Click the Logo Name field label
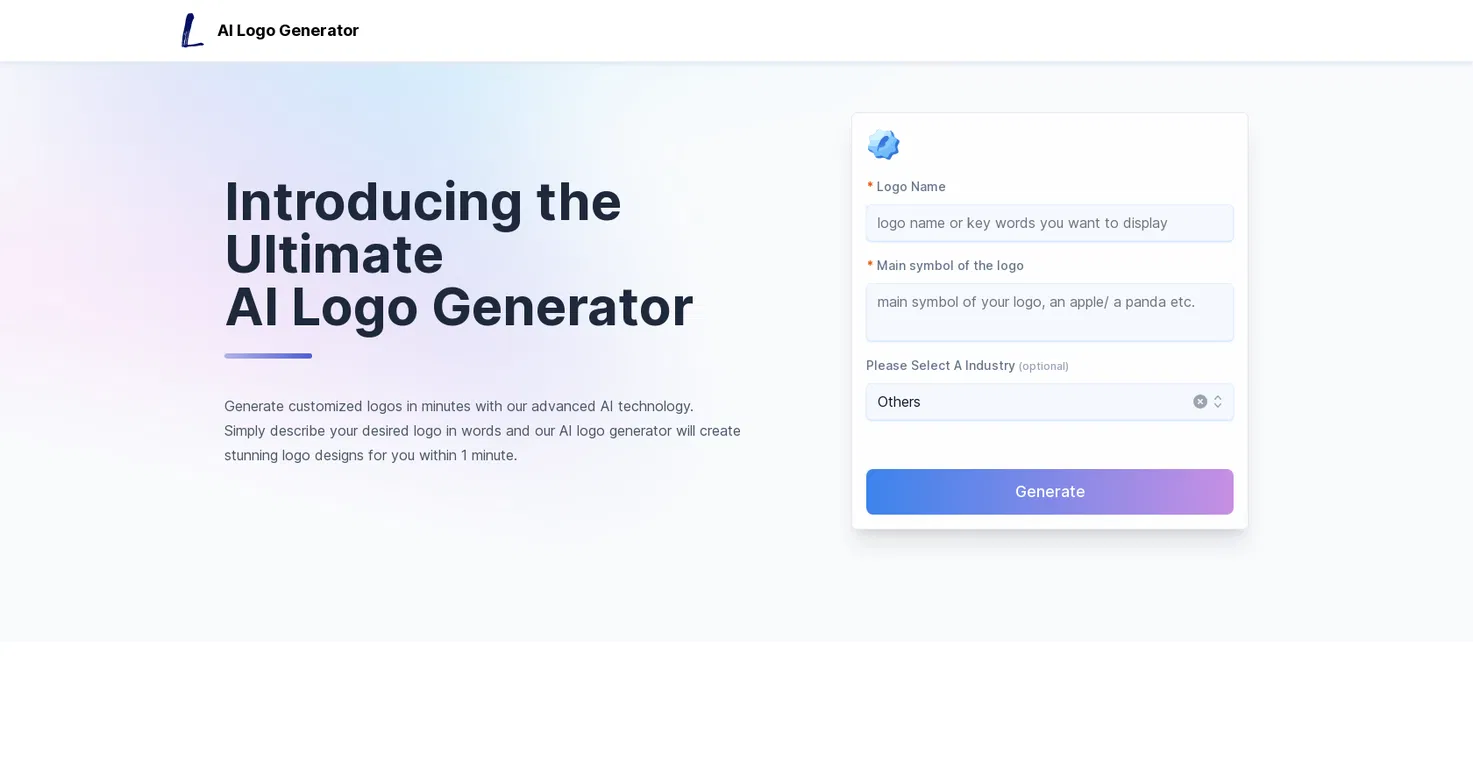This screenshot has height=768, width=1473. pos(911,187)
